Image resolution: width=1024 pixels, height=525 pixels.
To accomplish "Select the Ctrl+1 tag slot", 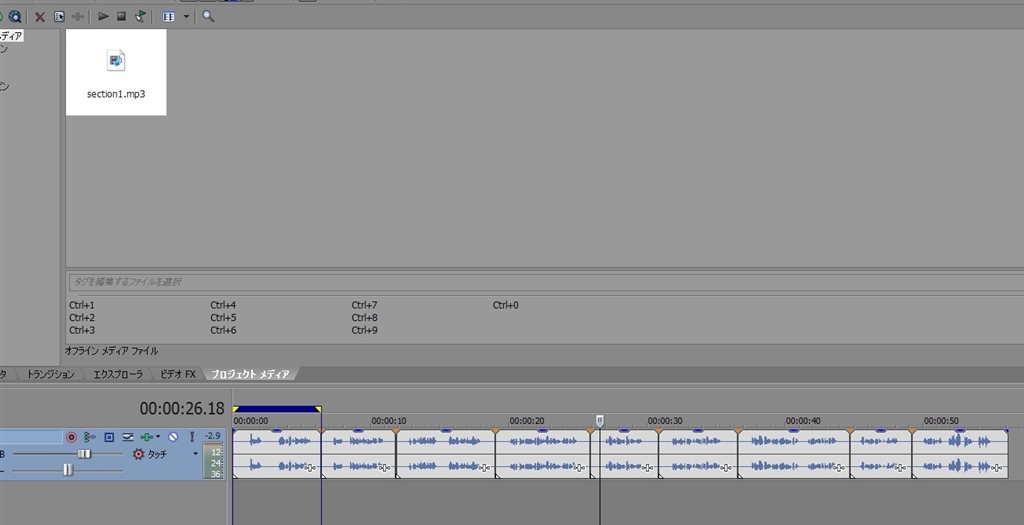I will [82, 305].
